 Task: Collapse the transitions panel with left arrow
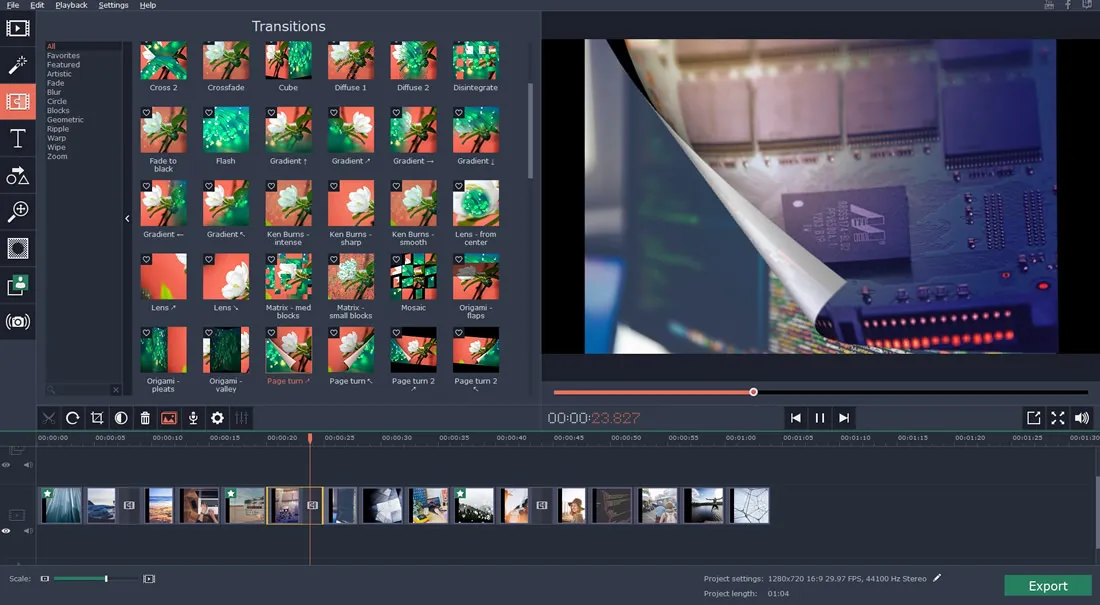coord(127,218)
